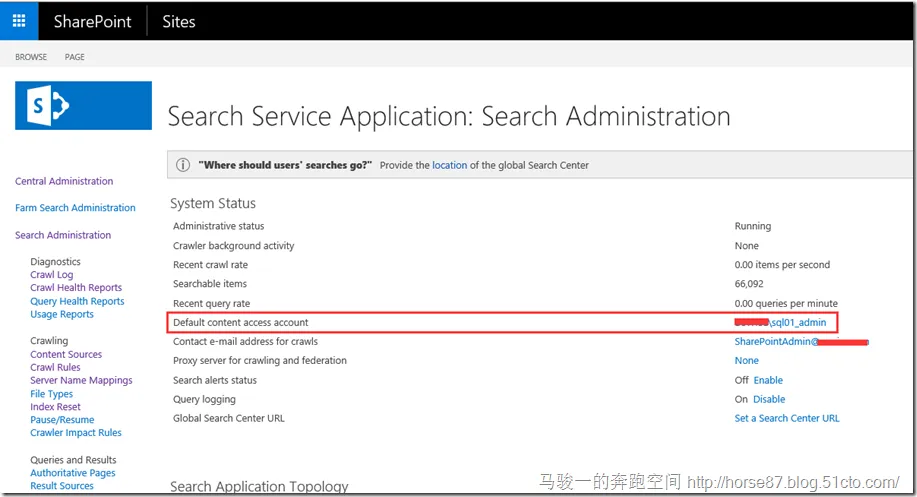Open Query Health Reports
The width and height of the screenshot is (917, 497).
pyautogui.click(x=77, y=301)
